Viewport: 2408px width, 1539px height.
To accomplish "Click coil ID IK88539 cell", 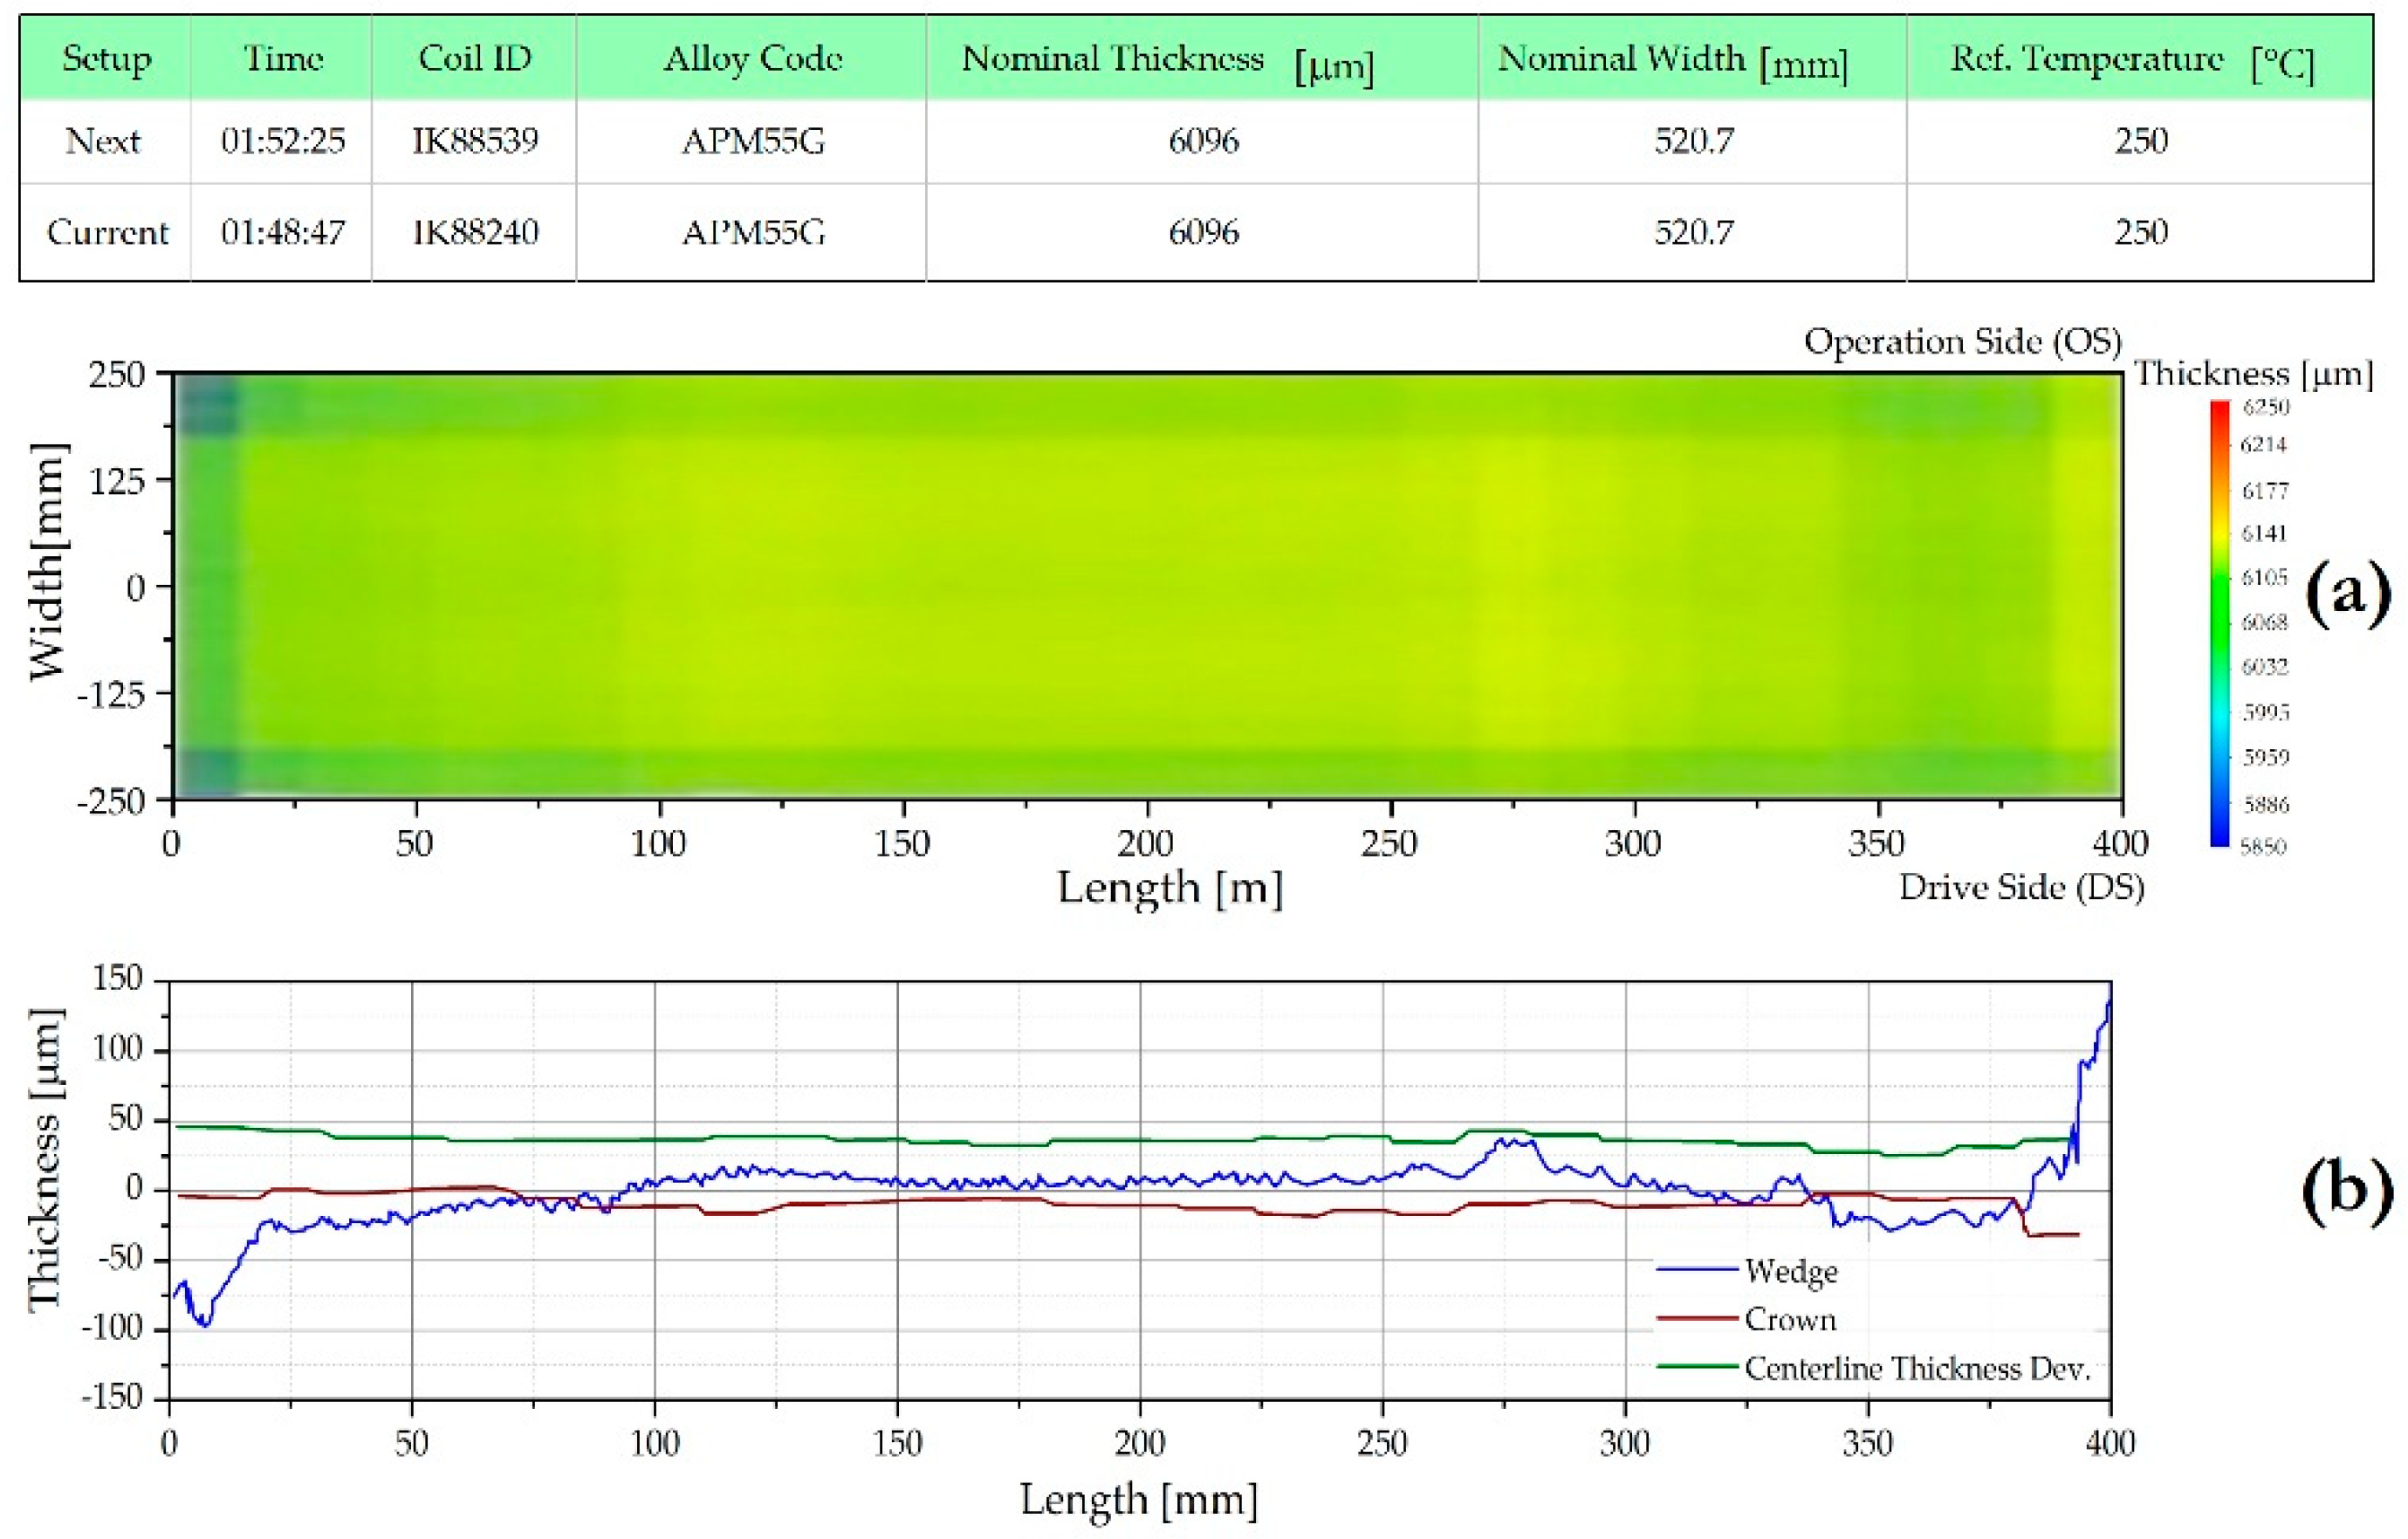I will (475, 141).
